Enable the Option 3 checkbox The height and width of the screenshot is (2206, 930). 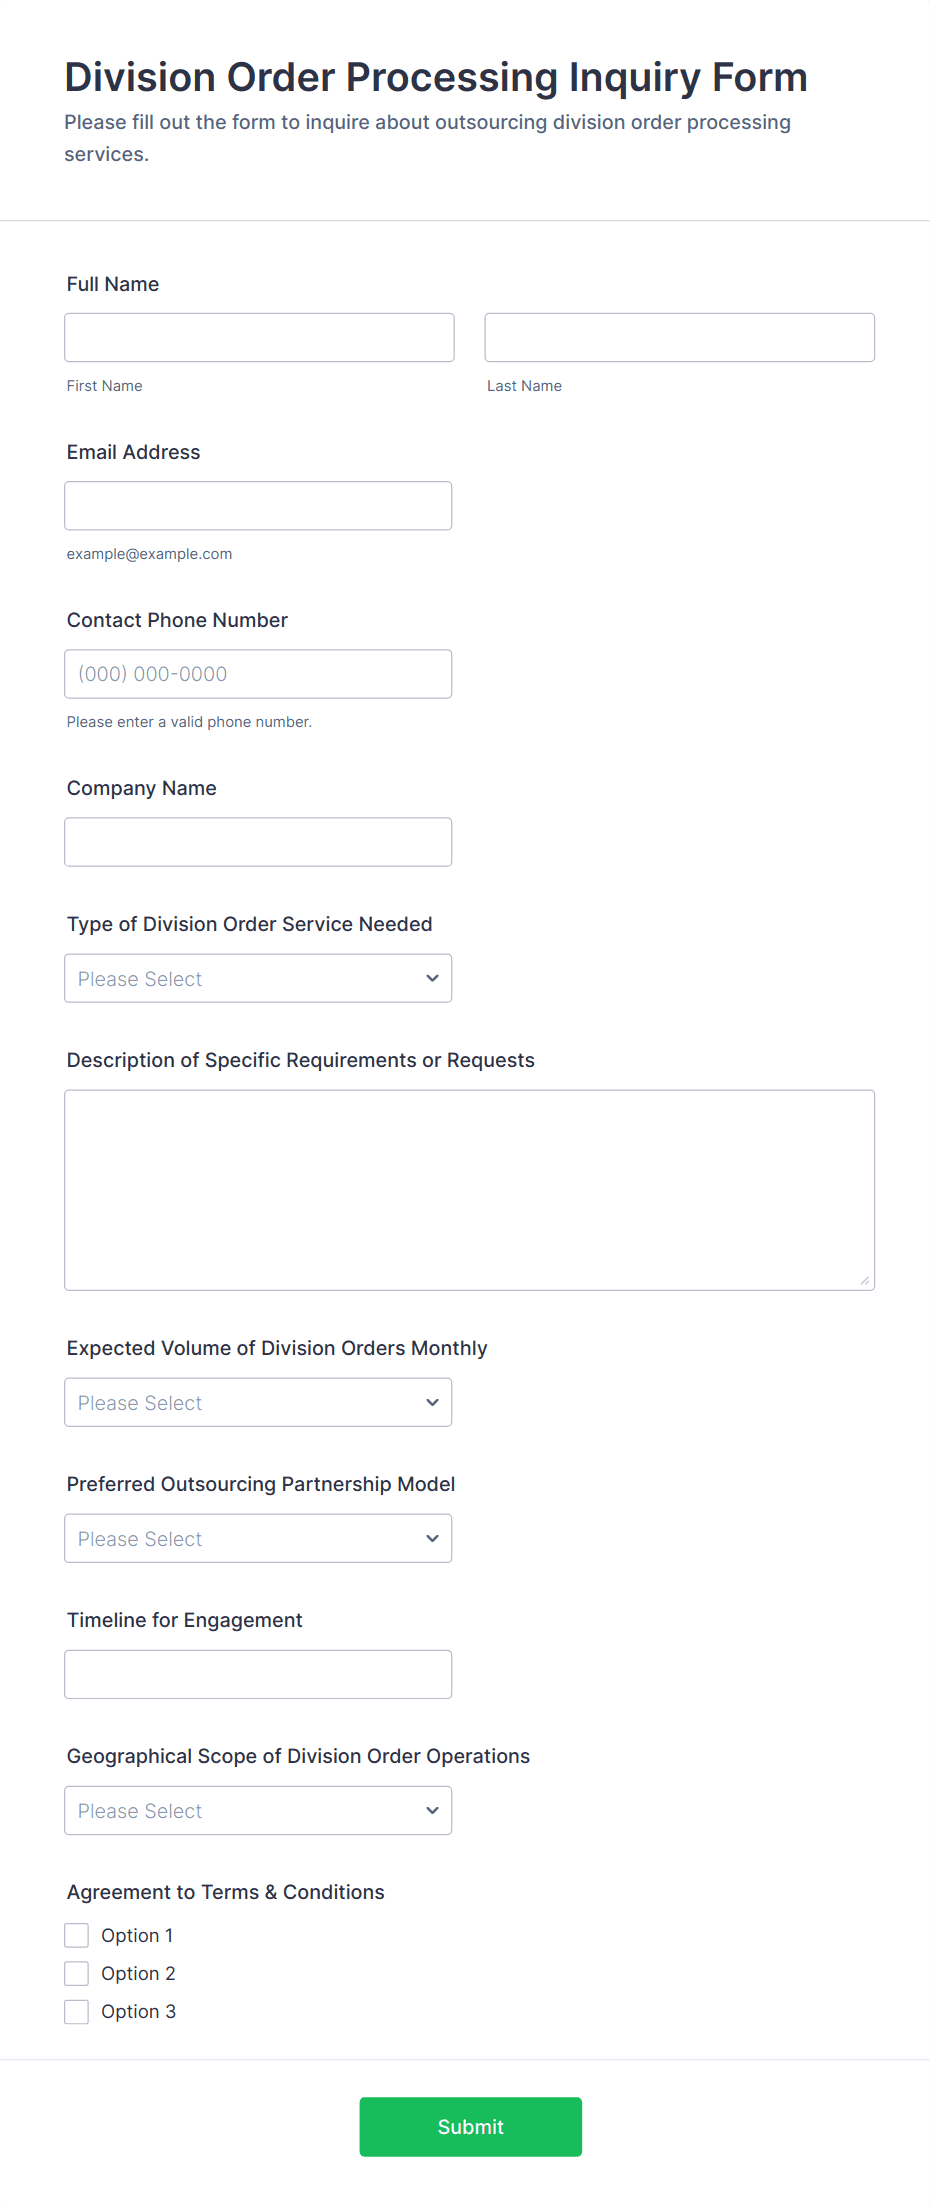click(x=77, y=2011)
